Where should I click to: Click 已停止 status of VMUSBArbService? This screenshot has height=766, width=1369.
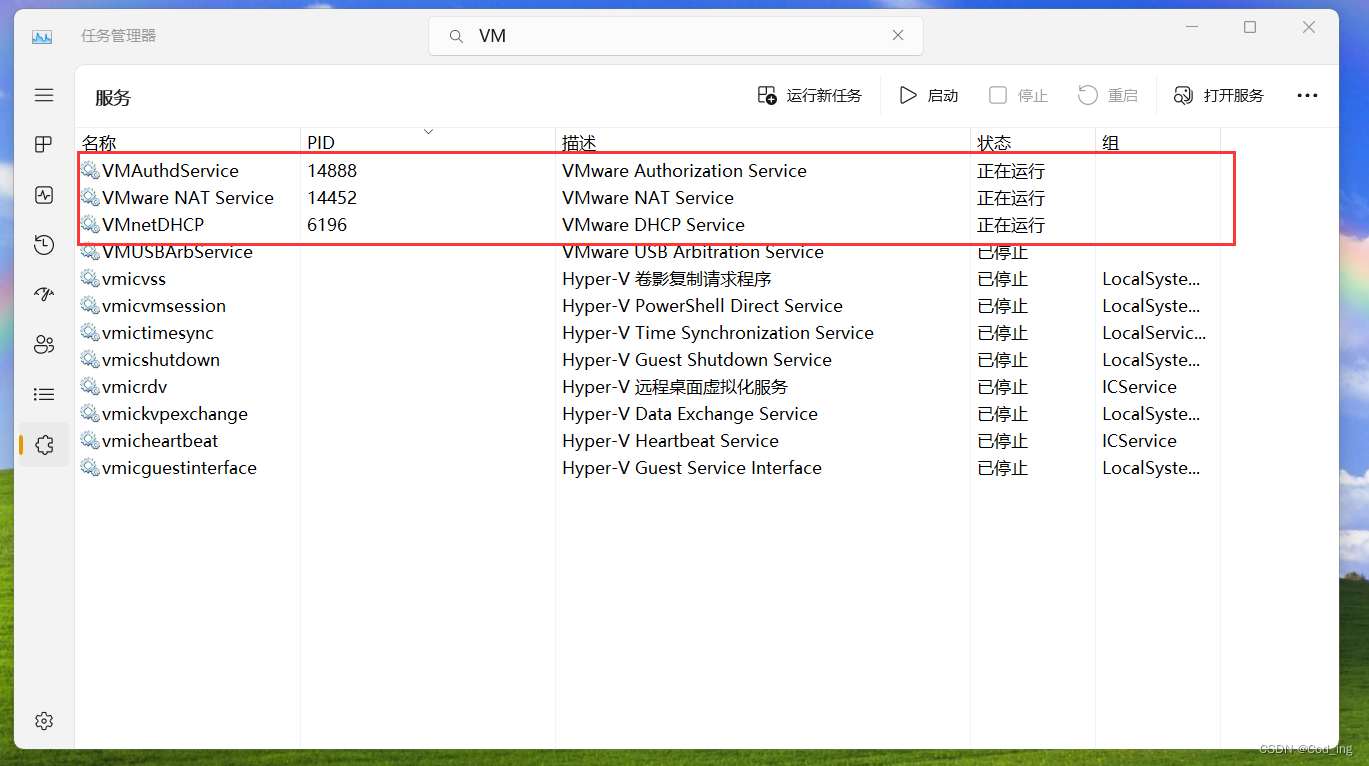click(1002, 252)
